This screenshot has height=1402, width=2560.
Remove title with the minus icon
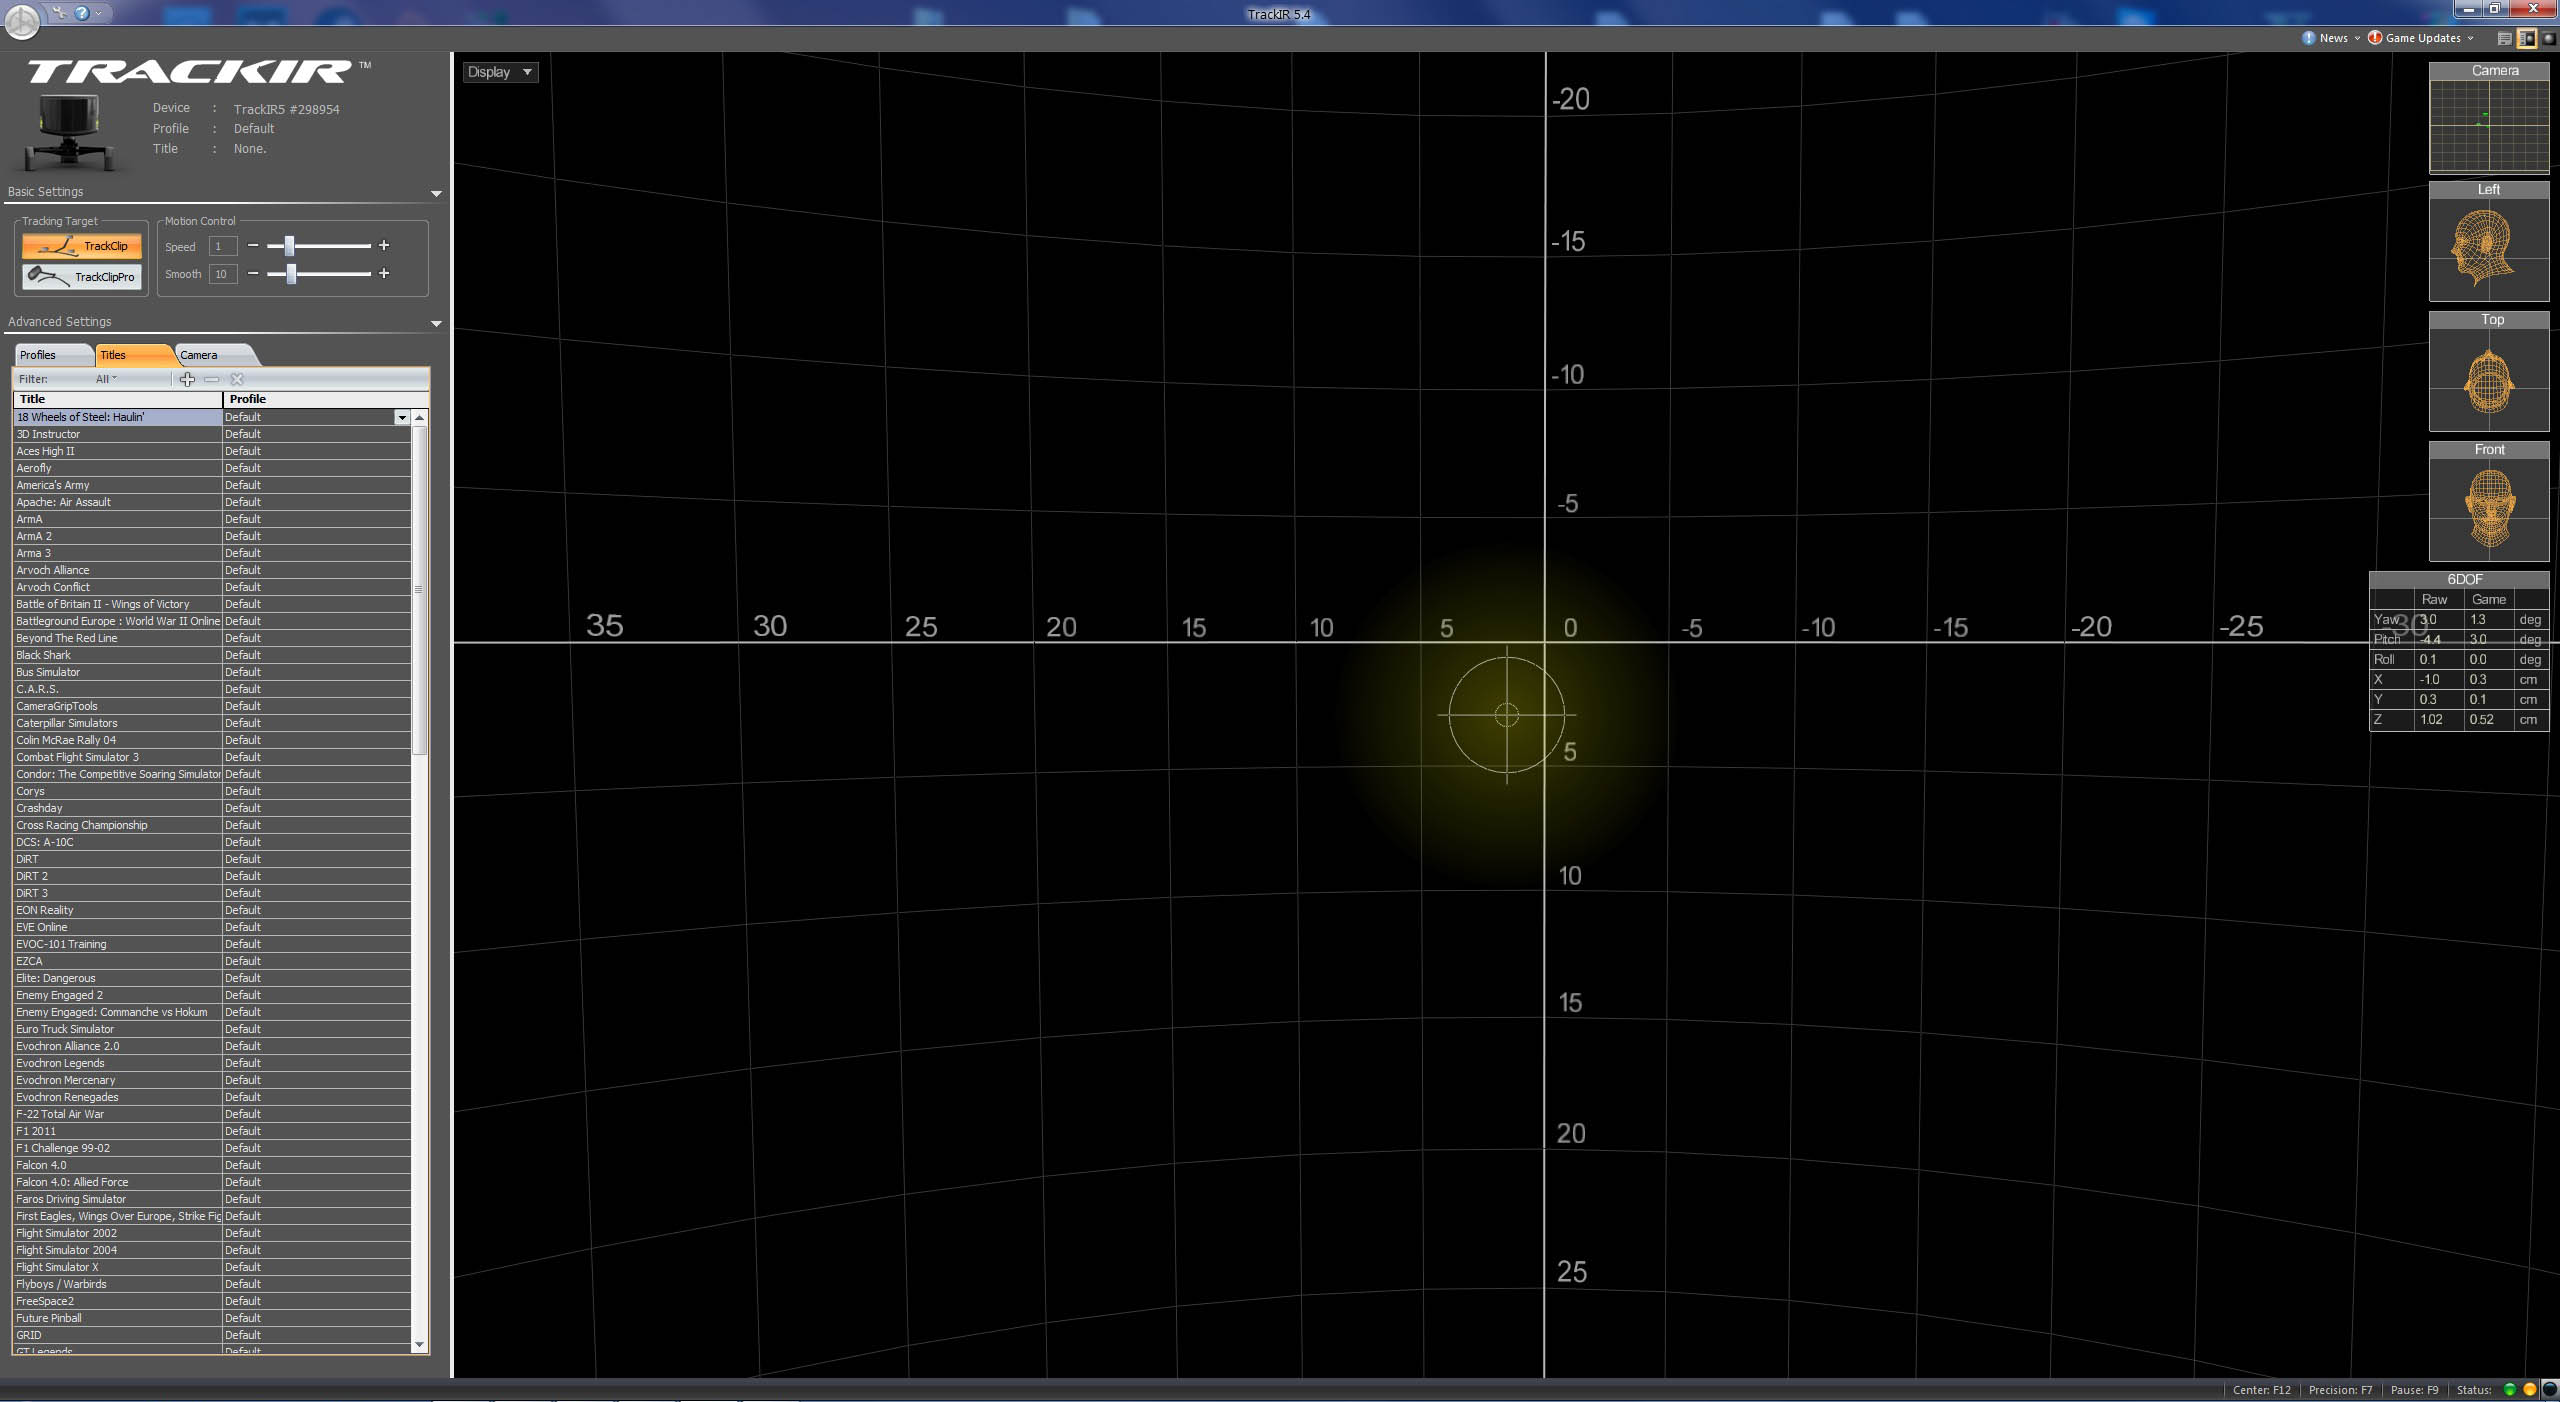point(211,379)
